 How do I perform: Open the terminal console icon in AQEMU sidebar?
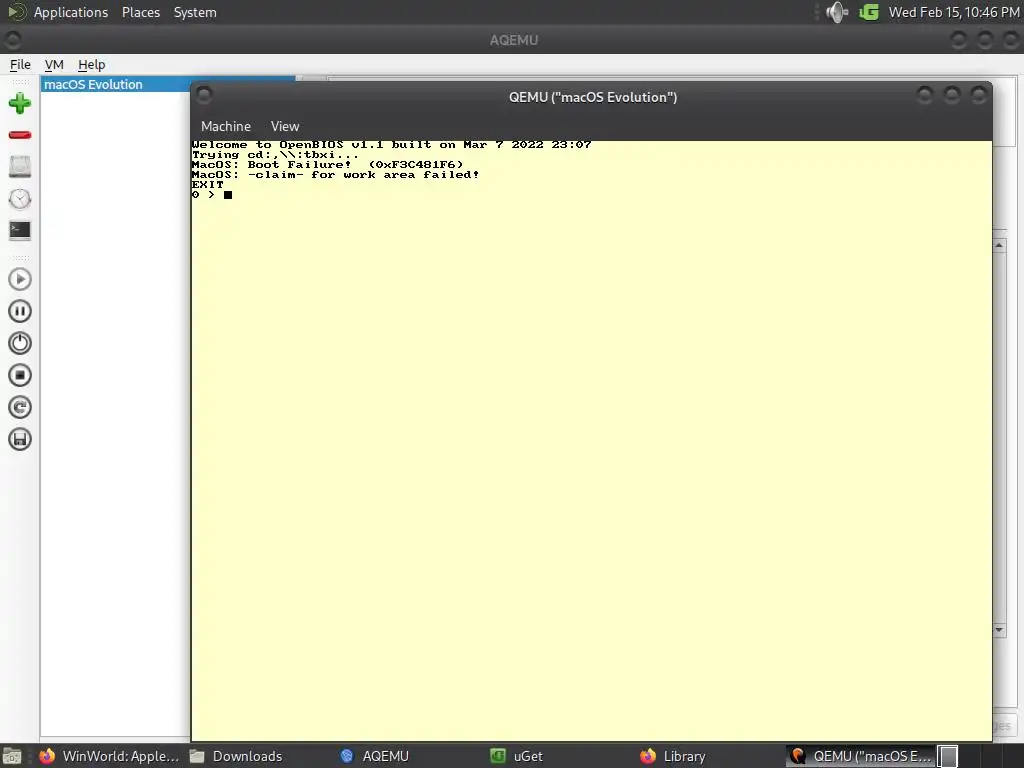pyautogui.click(x=20, y=231)
